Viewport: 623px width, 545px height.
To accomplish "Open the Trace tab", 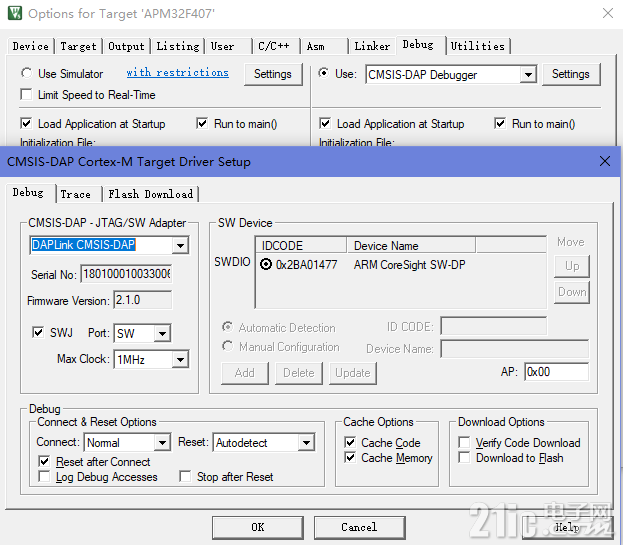I will click(79, 194).
